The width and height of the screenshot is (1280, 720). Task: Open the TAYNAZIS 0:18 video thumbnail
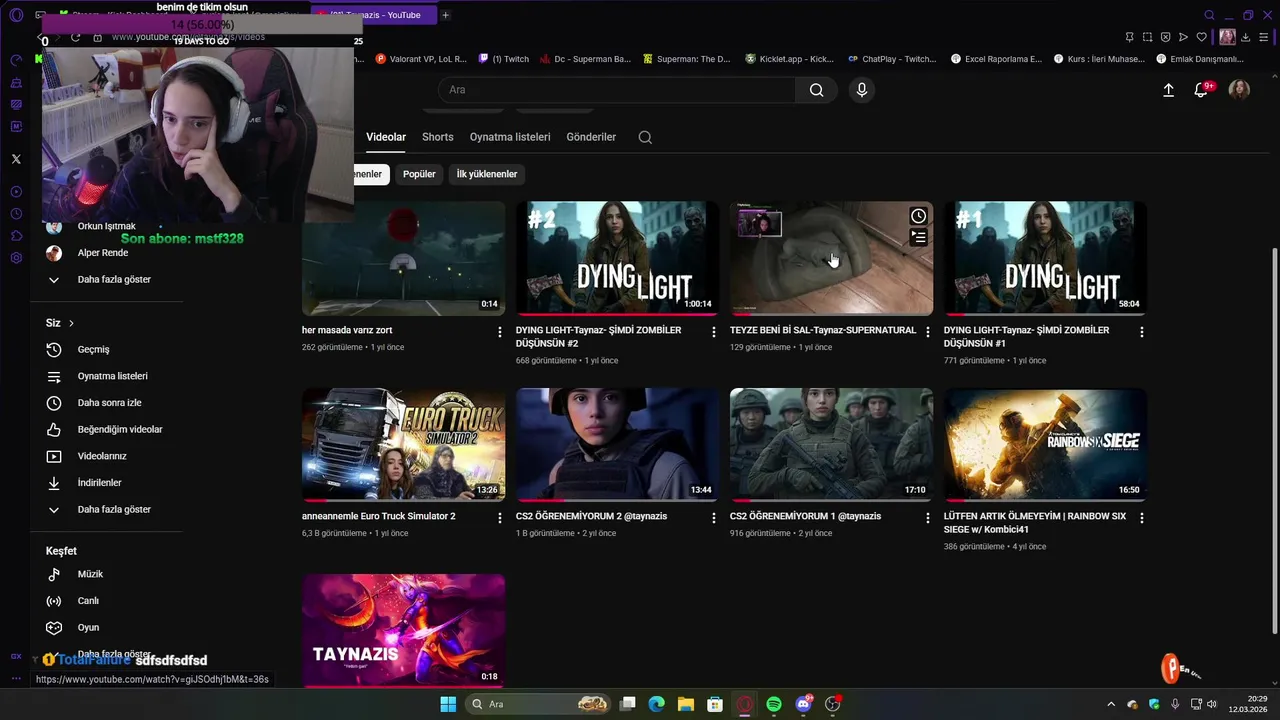coord(404,630)
